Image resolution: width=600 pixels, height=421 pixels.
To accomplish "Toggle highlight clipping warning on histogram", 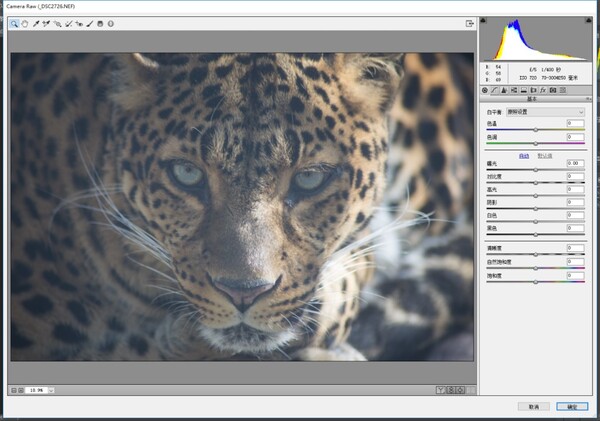I will 589,20.
